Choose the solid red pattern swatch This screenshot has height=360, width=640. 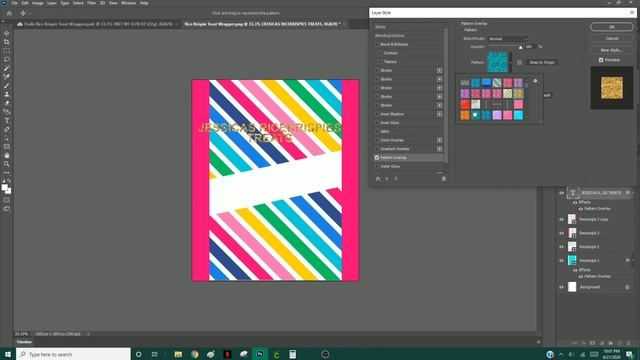[465, 104]
